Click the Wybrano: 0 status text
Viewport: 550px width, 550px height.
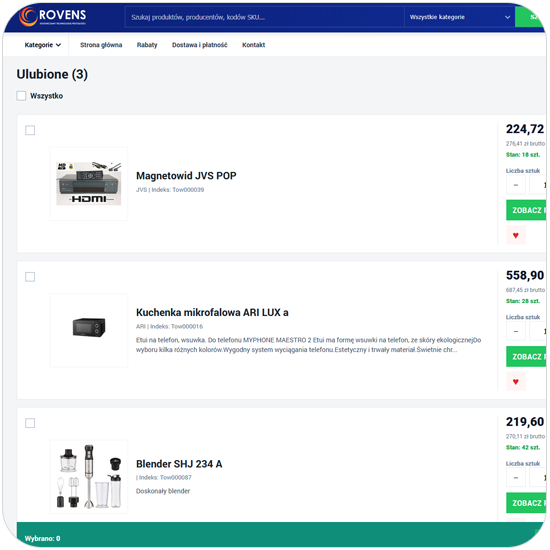coord(42,538)
